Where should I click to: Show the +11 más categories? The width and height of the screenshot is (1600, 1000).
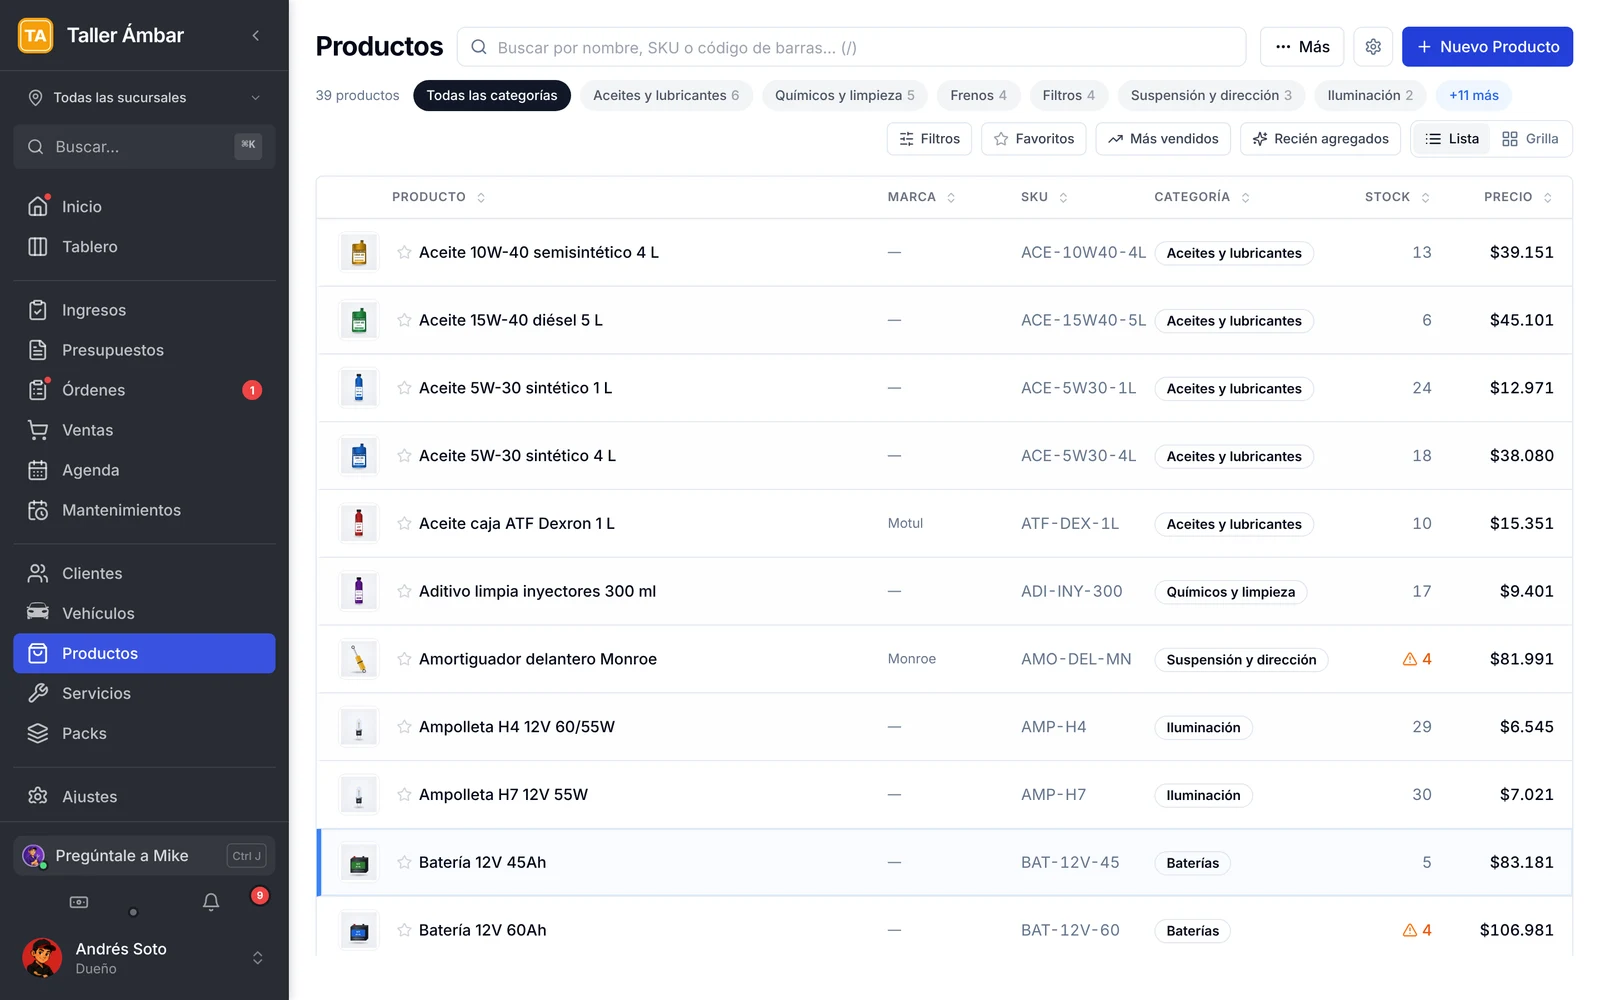pos(1474,96)
